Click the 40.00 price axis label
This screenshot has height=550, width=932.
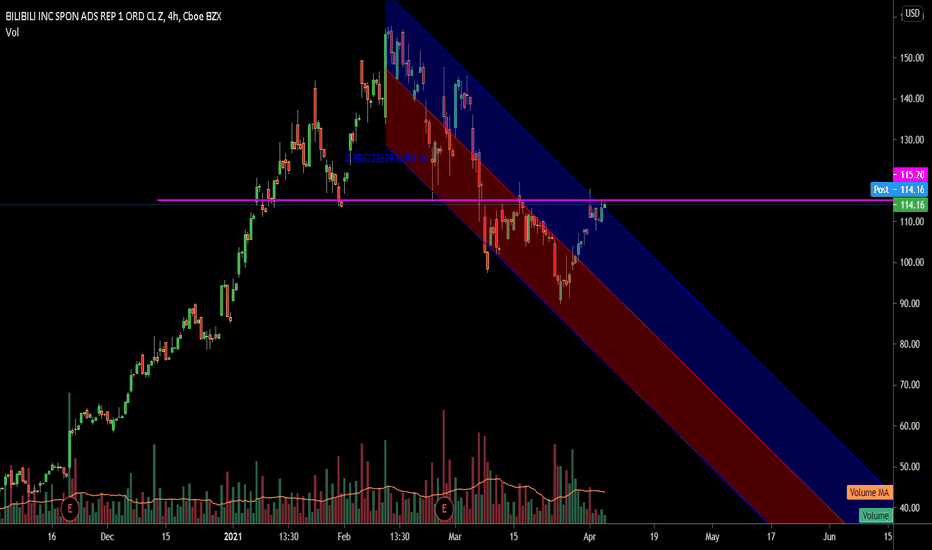point(912,508)
